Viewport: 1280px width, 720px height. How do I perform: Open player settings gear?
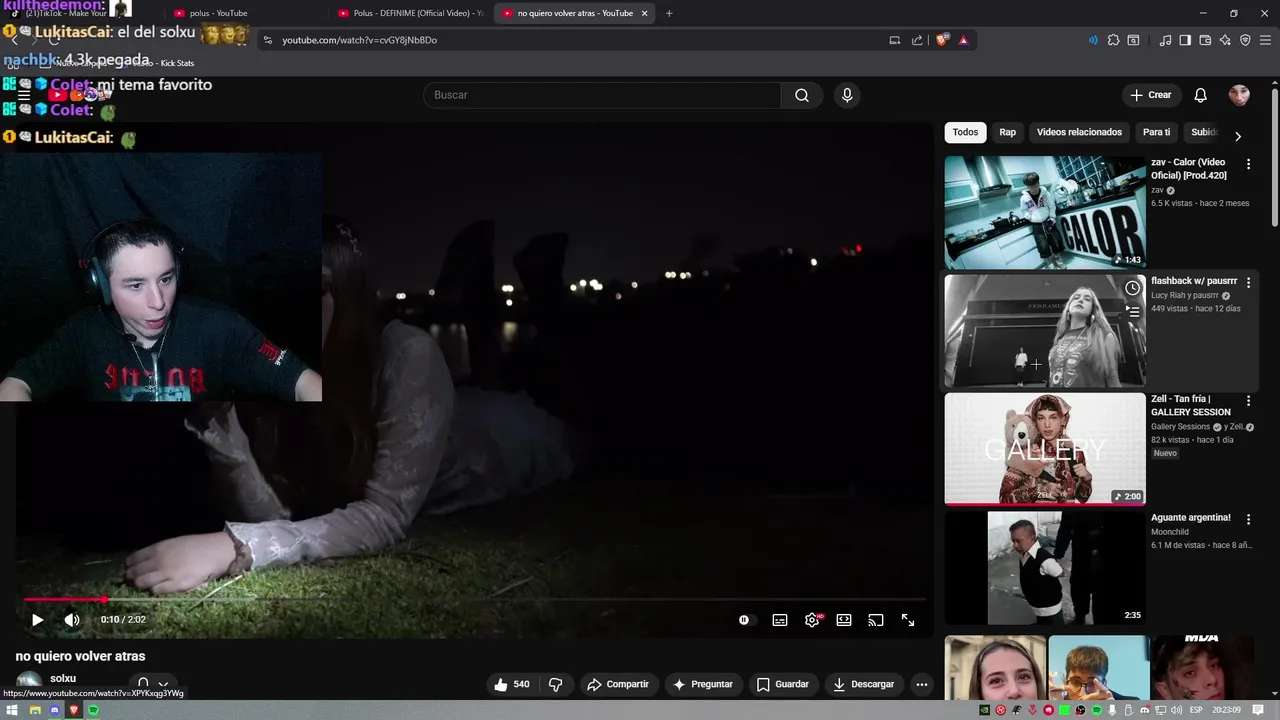click(x=812, y=620)
